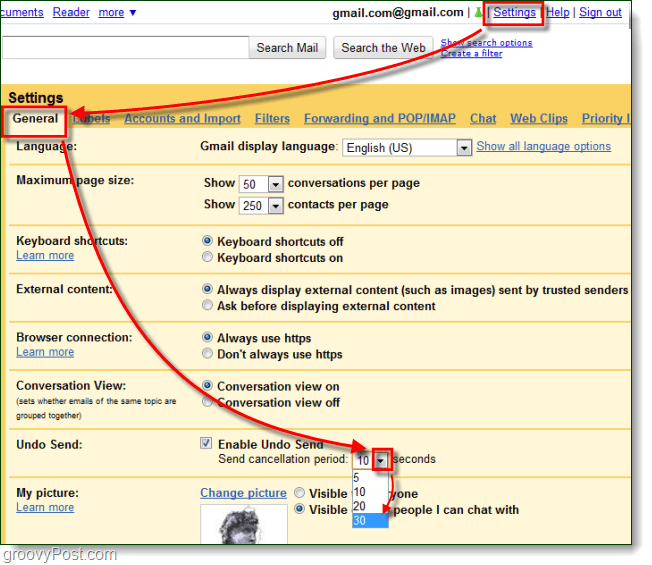
Task: Open the Forwarding and POP/IMAP tab
Action: pyautogui.click(x=380, y=119)
